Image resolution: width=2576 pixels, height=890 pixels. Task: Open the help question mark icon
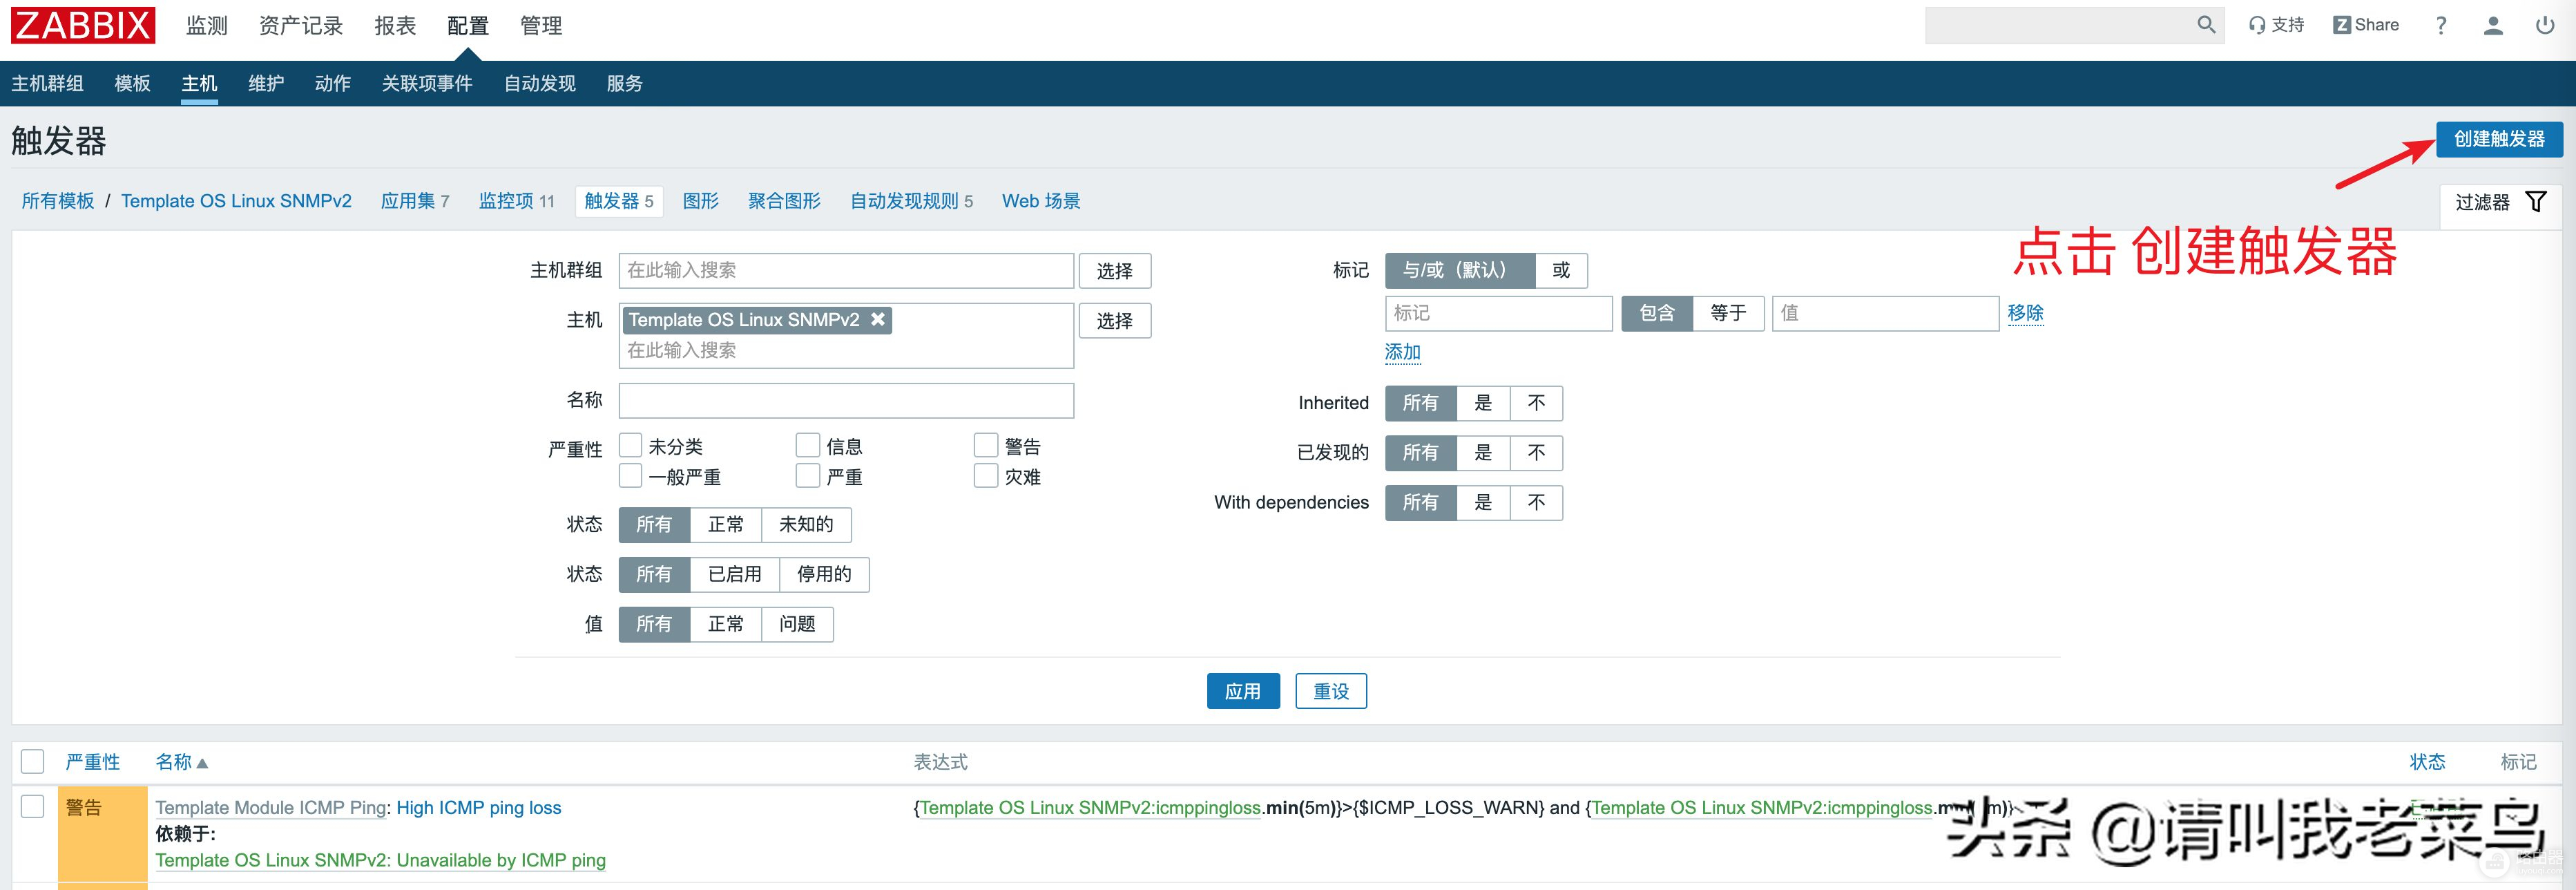(2441, 26)
